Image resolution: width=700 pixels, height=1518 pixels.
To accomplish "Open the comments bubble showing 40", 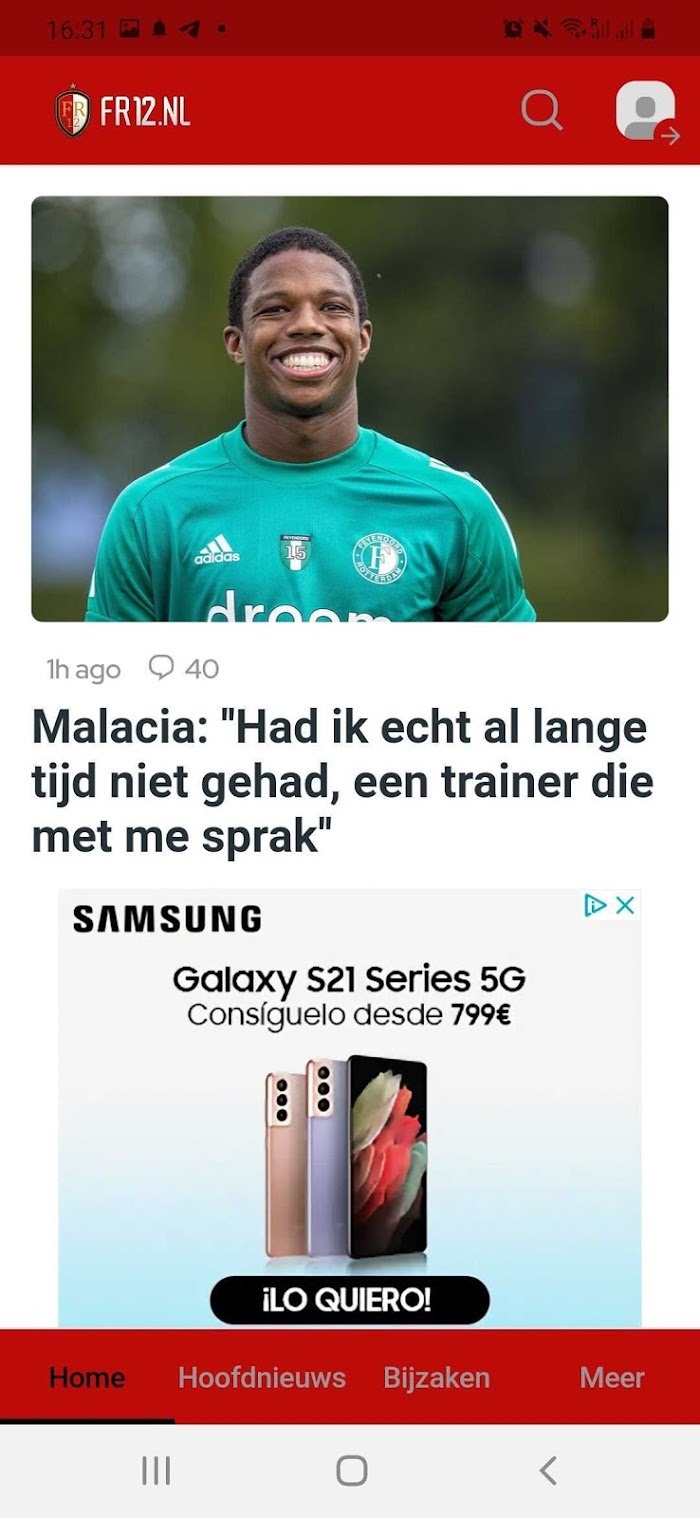I will 184,668.
